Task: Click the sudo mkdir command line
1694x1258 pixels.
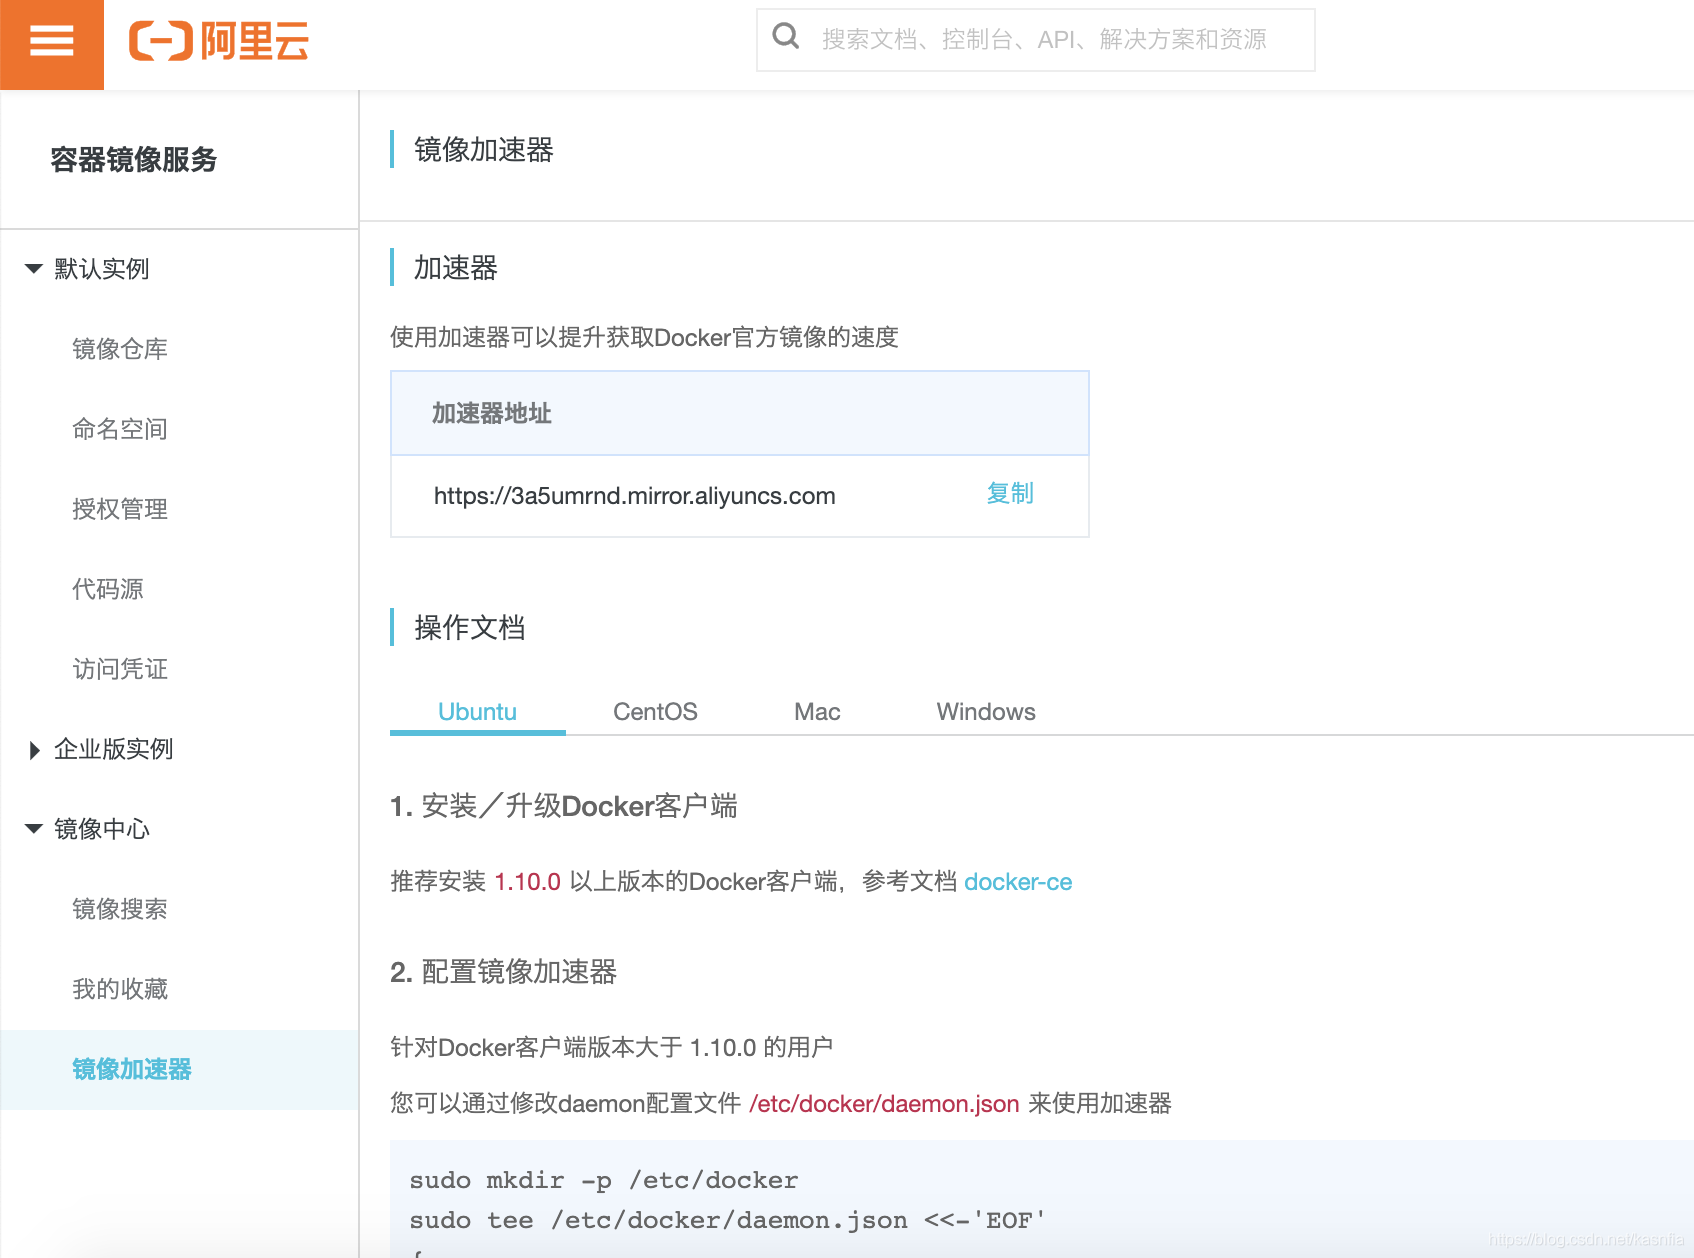Action: point(604,1181)
